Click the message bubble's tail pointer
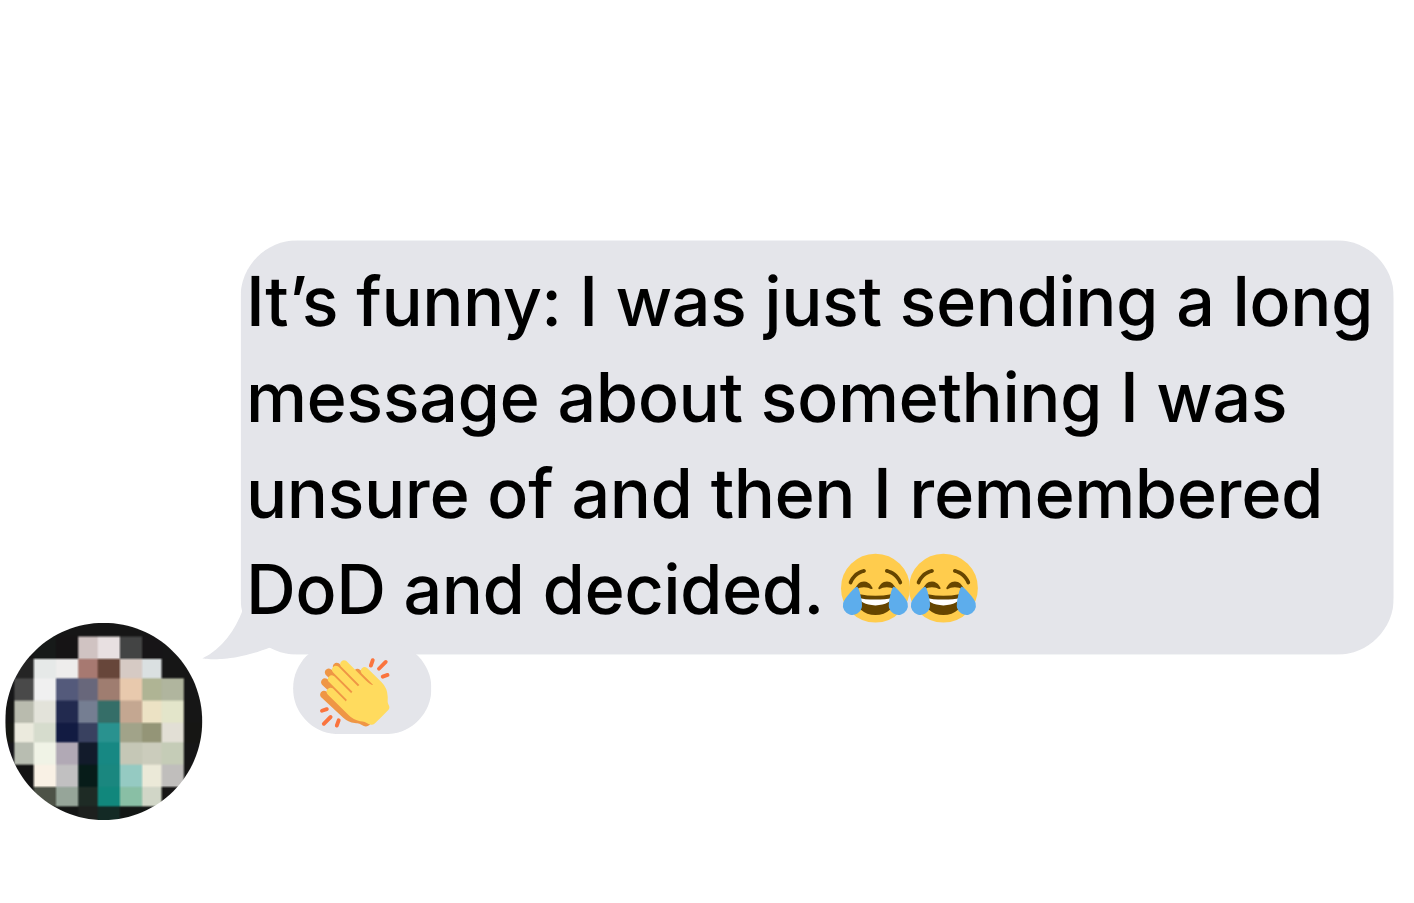 pos(228,642)
